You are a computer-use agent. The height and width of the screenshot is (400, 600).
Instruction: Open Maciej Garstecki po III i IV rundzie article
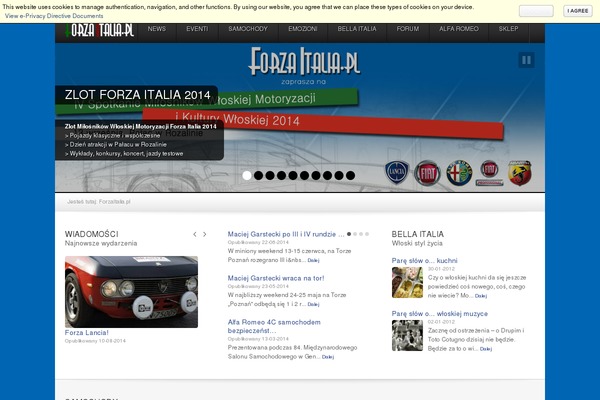point(286,234)
